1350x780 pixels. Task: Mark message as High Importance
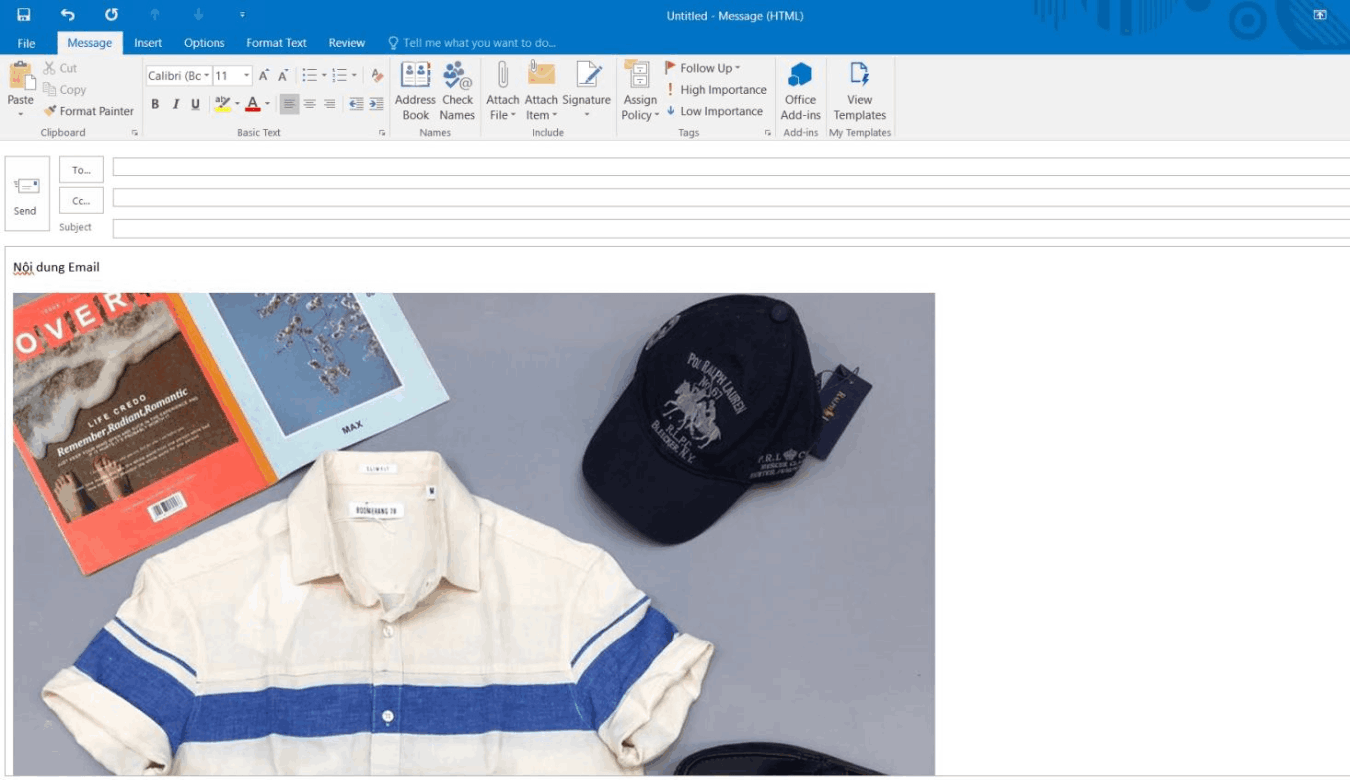click(x=716, y=90)
